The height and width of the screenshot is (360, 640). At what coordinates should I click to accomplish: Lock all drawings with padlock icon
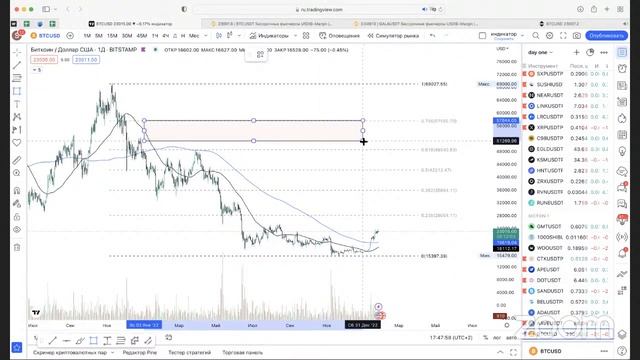click(x=17, y=217)
